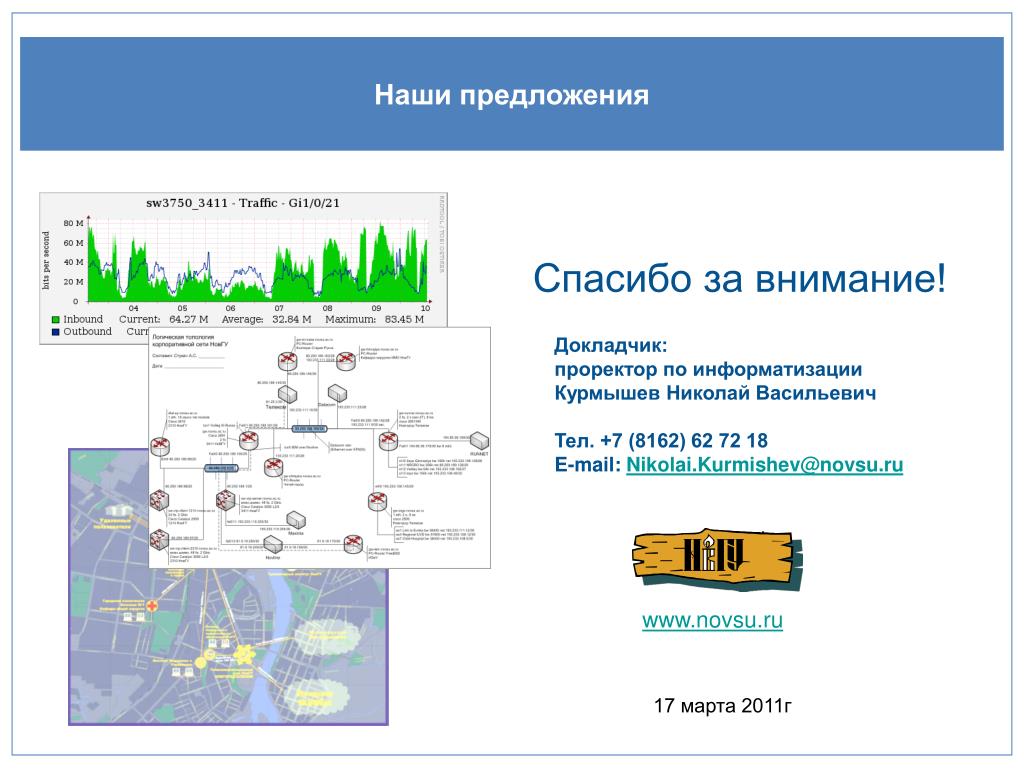This screenshot has height=768, width=1024.
Task: Click the "Current: 64.27 M" value
Action: pyautogui.click(x=163, y=319)
